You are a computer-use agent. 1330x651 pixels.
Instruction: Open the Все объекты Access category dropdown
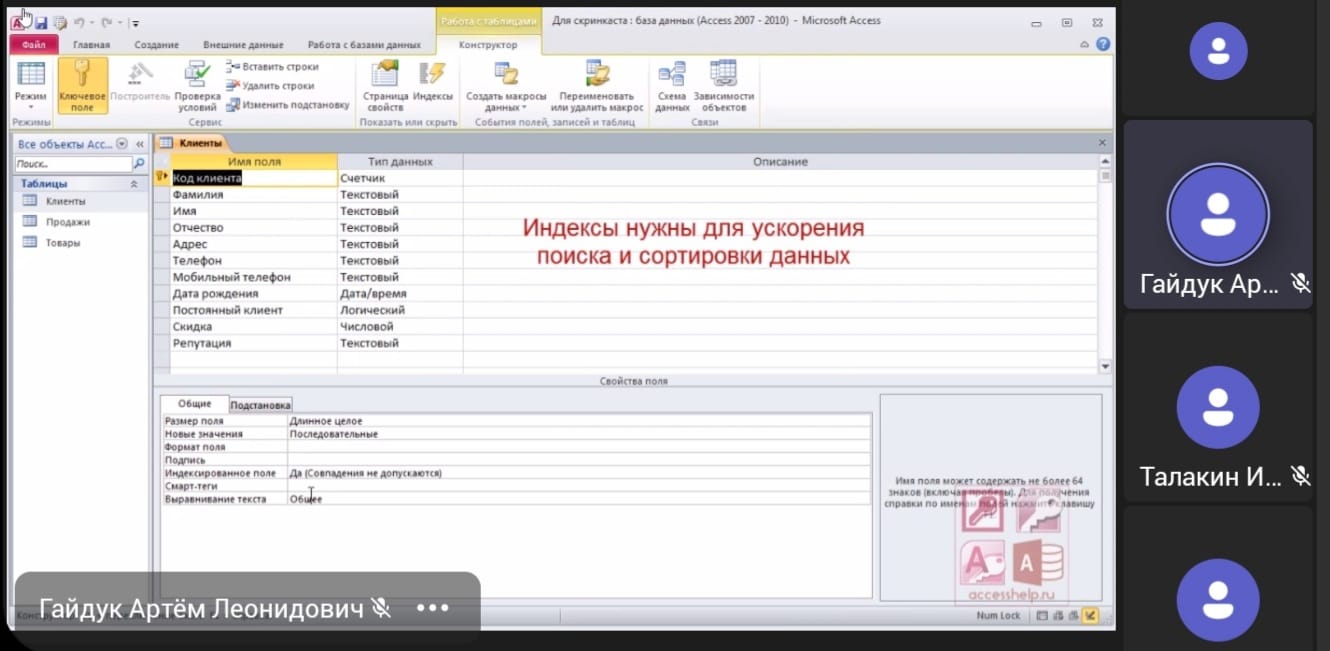[x=122, y=144]
